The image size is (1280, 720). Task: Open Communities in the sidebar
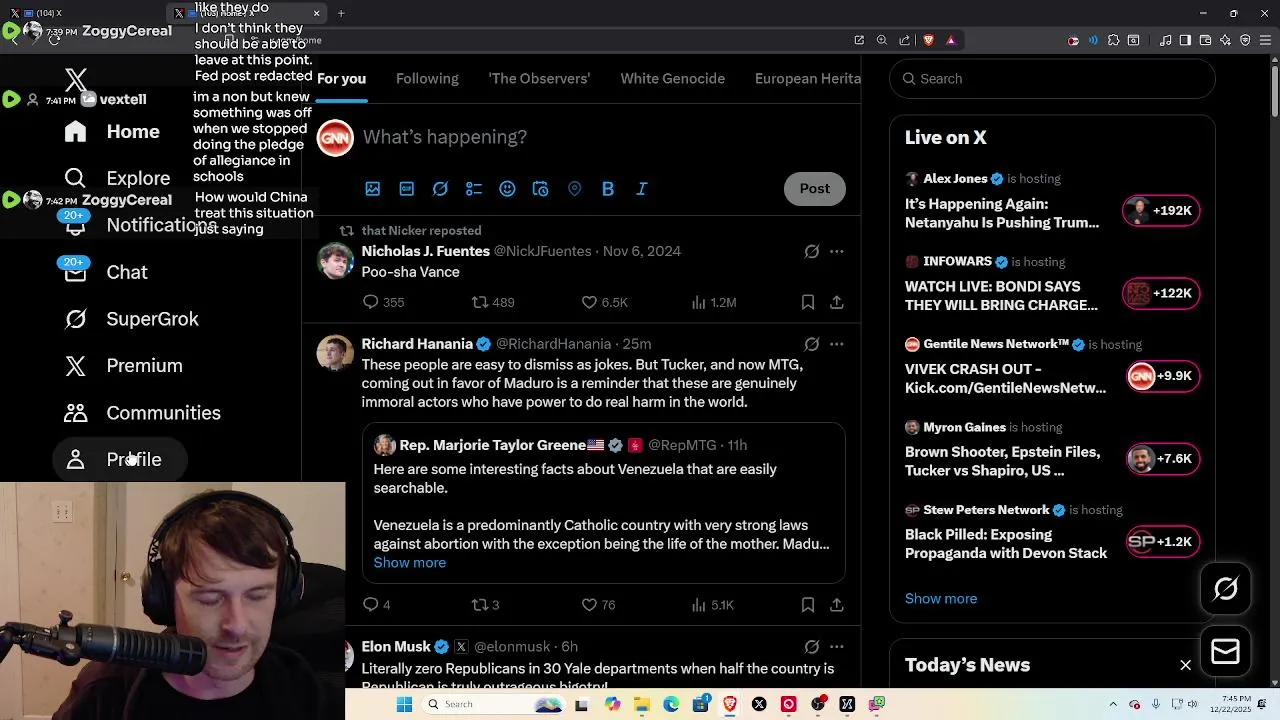tap(142, 413)
